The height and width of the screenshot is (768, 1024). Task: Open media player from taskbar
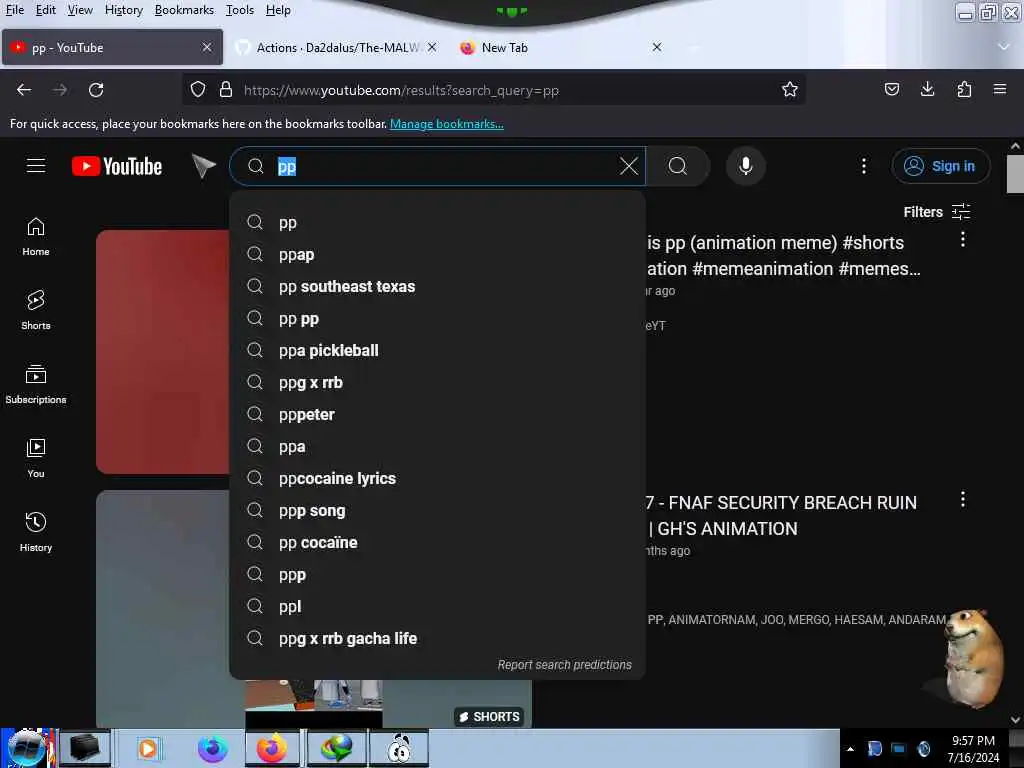148,748
